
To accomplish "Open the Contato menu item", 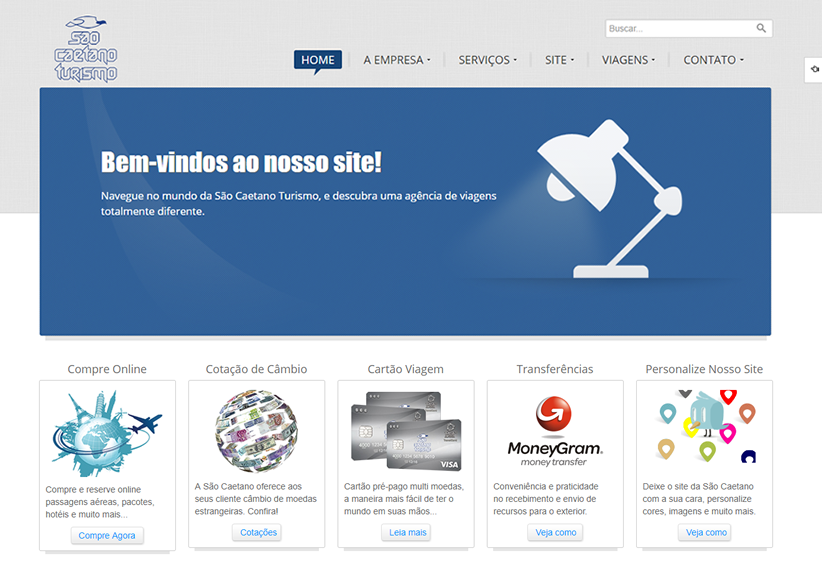I will coord(713,60).
